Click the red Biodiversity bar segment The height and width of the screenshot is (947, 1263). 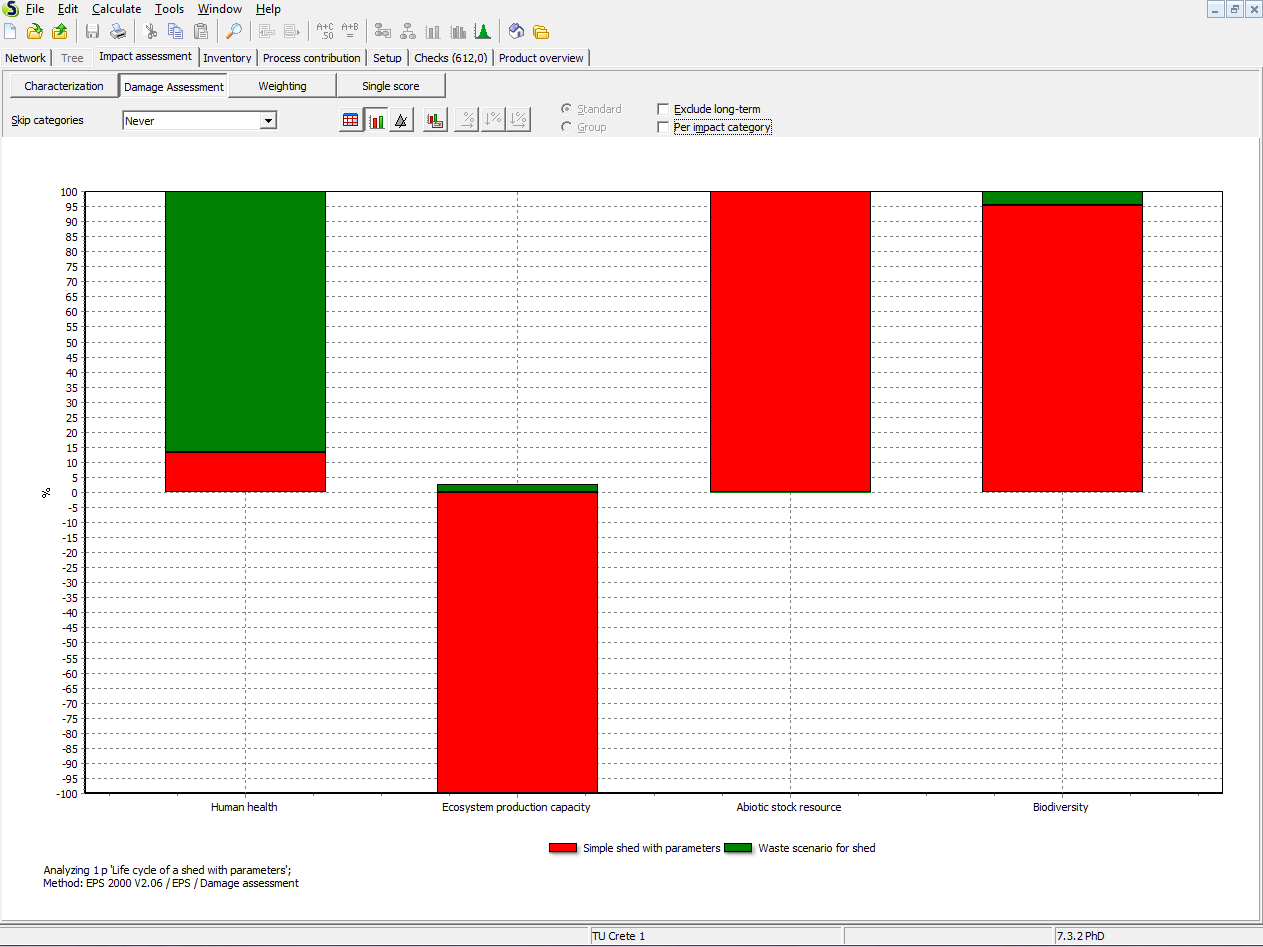tap(1062, 348)
